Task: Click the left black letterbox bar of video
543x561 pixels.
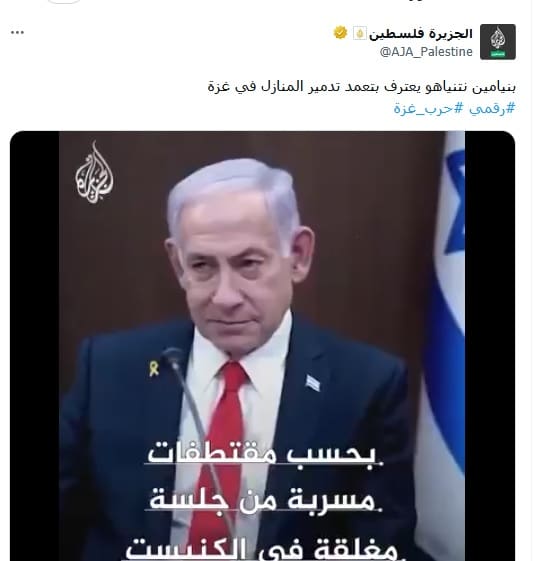Action: coord(35,346)
